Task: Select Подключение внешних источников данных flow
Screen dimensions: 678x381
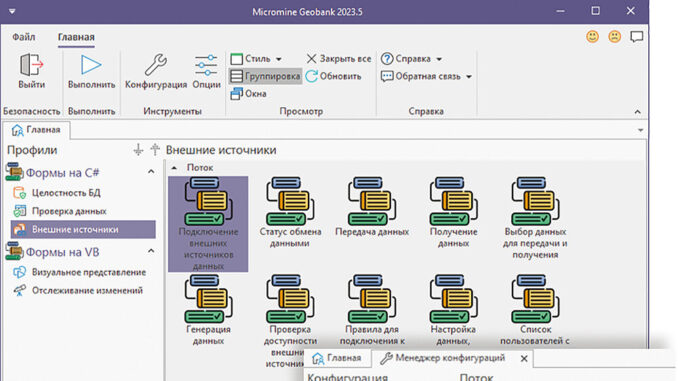Action: tap(208, 224)
